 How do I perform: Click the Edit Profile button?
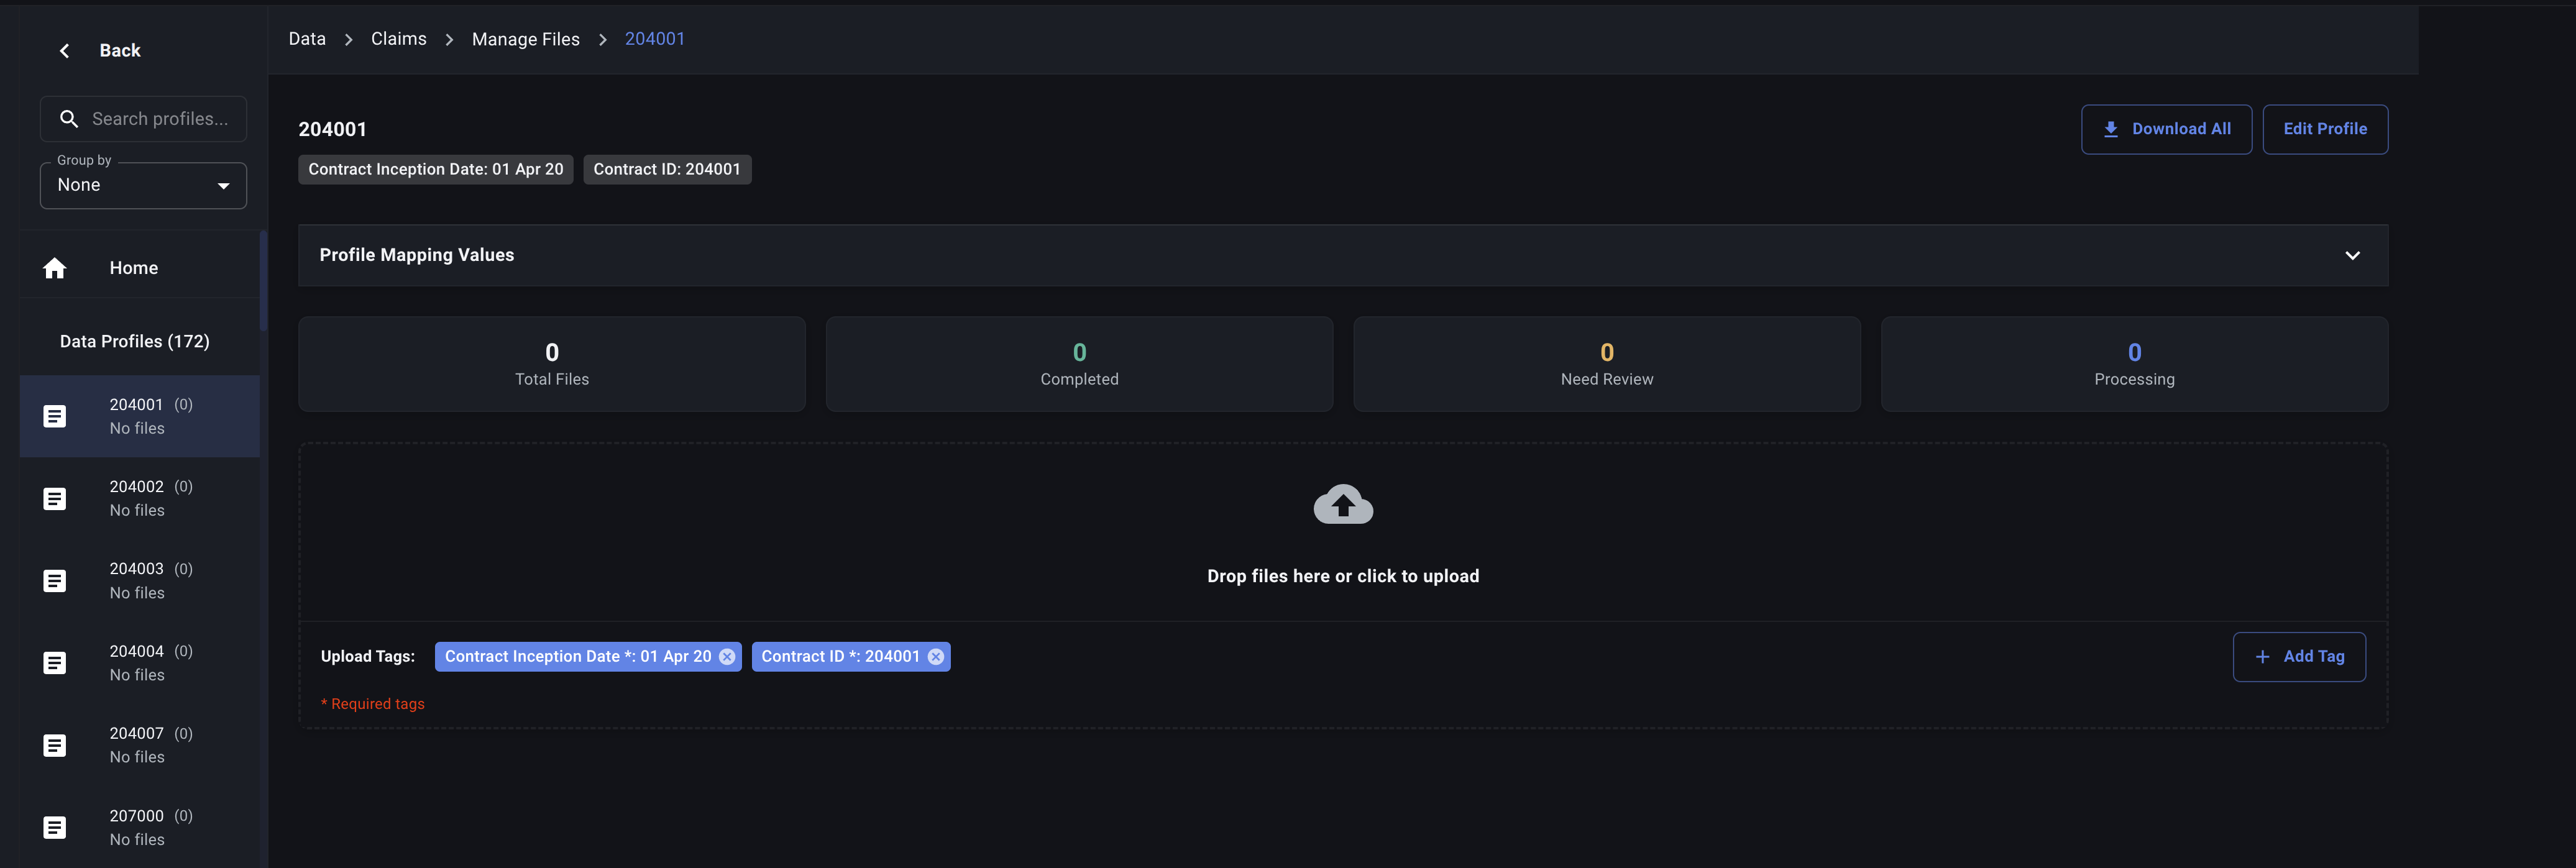pyautogui.click(x=2325, y=129)
